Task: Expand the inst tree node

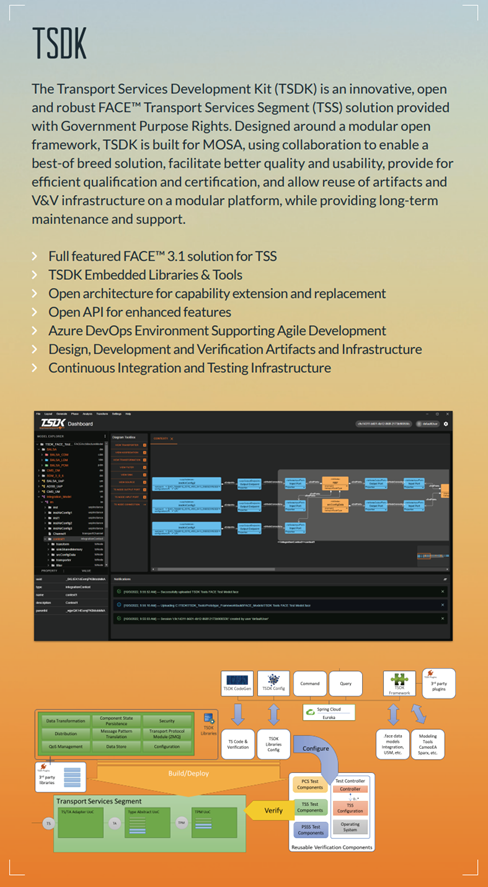Action: coord(45,507)
